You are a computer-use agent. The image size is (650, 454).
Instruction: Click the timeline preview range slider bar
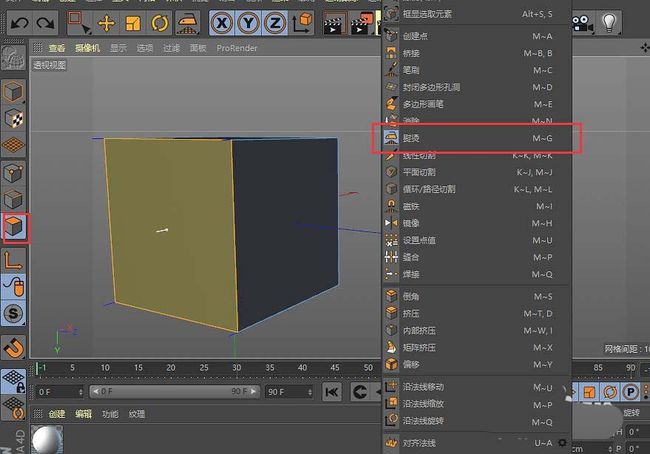point(175,391)
